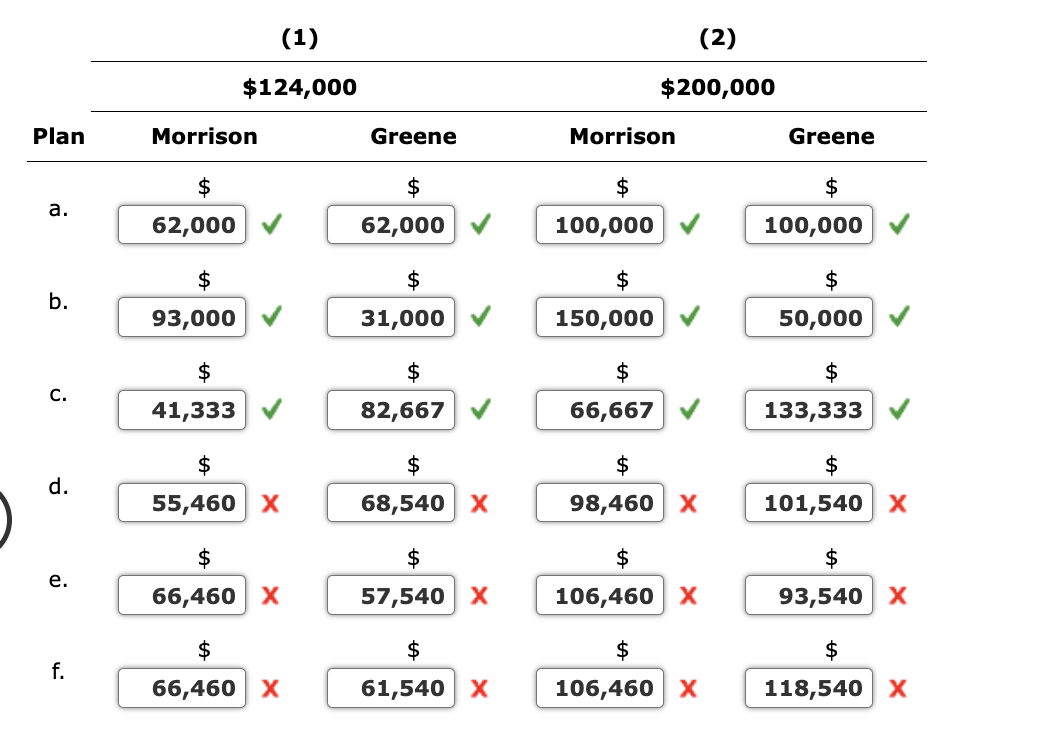Select the input field showing 62,000 under Greene
The height and width of the screenshot is (732, 1064).
click(x=391, y=224)
